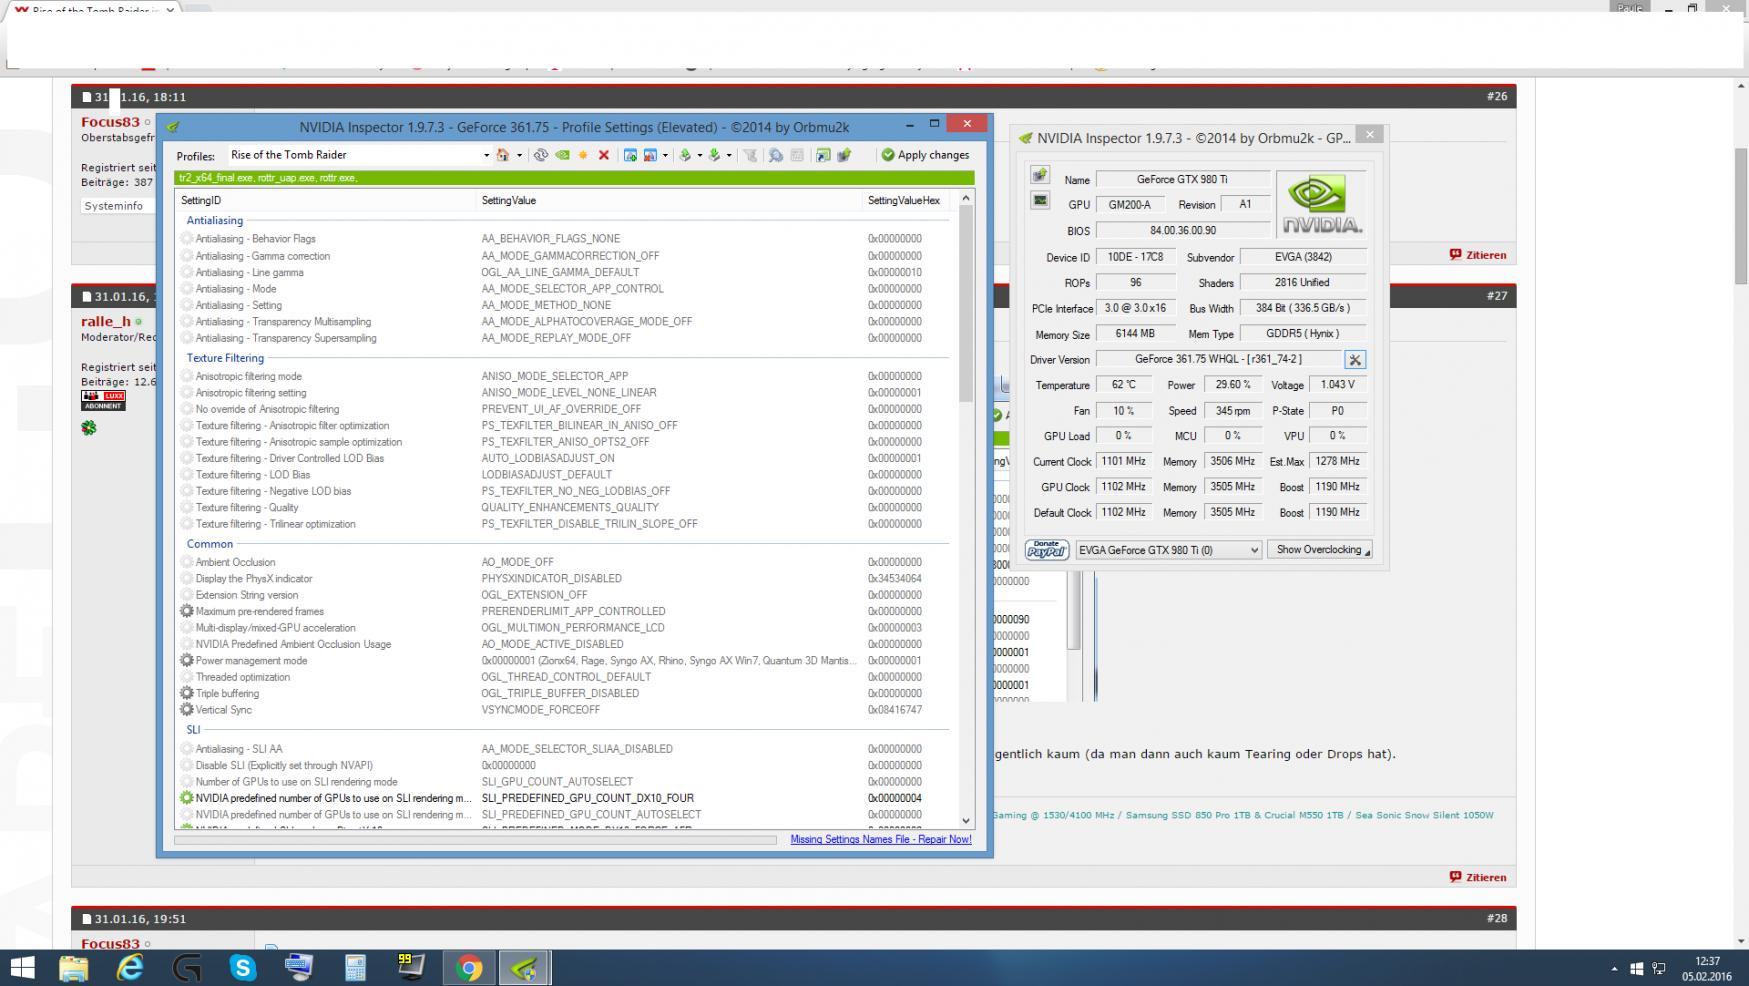Click gear icon beside Vertical Sync

(x=186, y=710)
